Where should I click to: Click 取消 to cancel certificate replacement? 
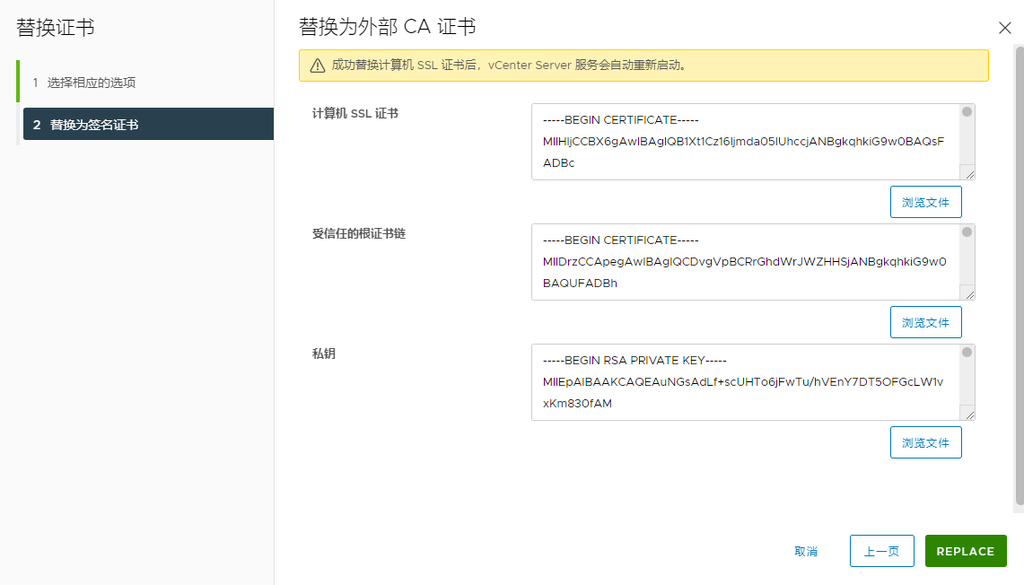806,550
